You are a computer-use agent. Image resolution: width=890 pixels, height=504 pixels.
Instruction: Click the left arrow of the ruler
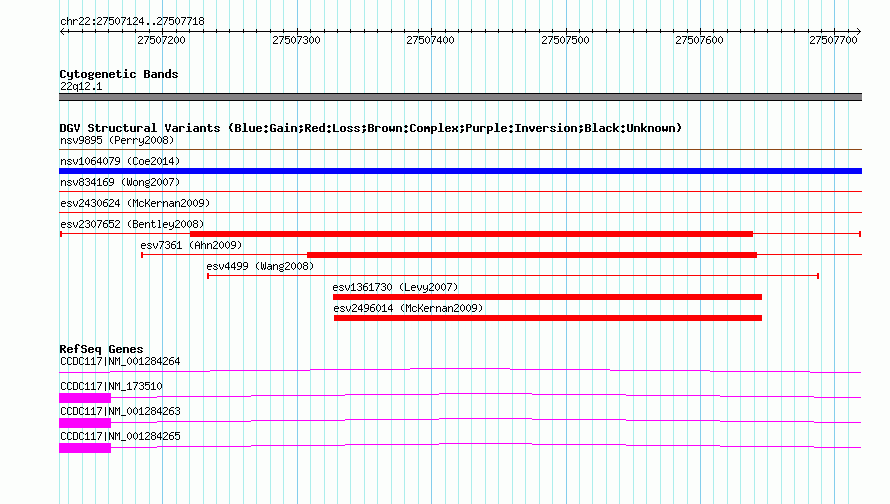tap(63, 31)
